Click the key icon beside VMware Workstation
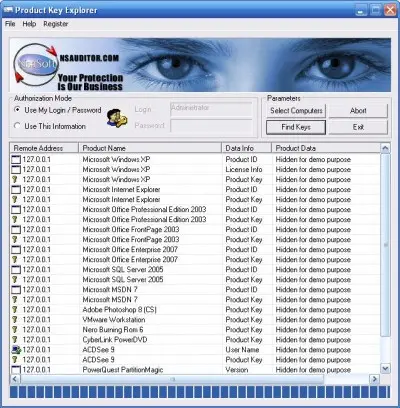The width and height of the screenshot is (400, 408). 15,320
